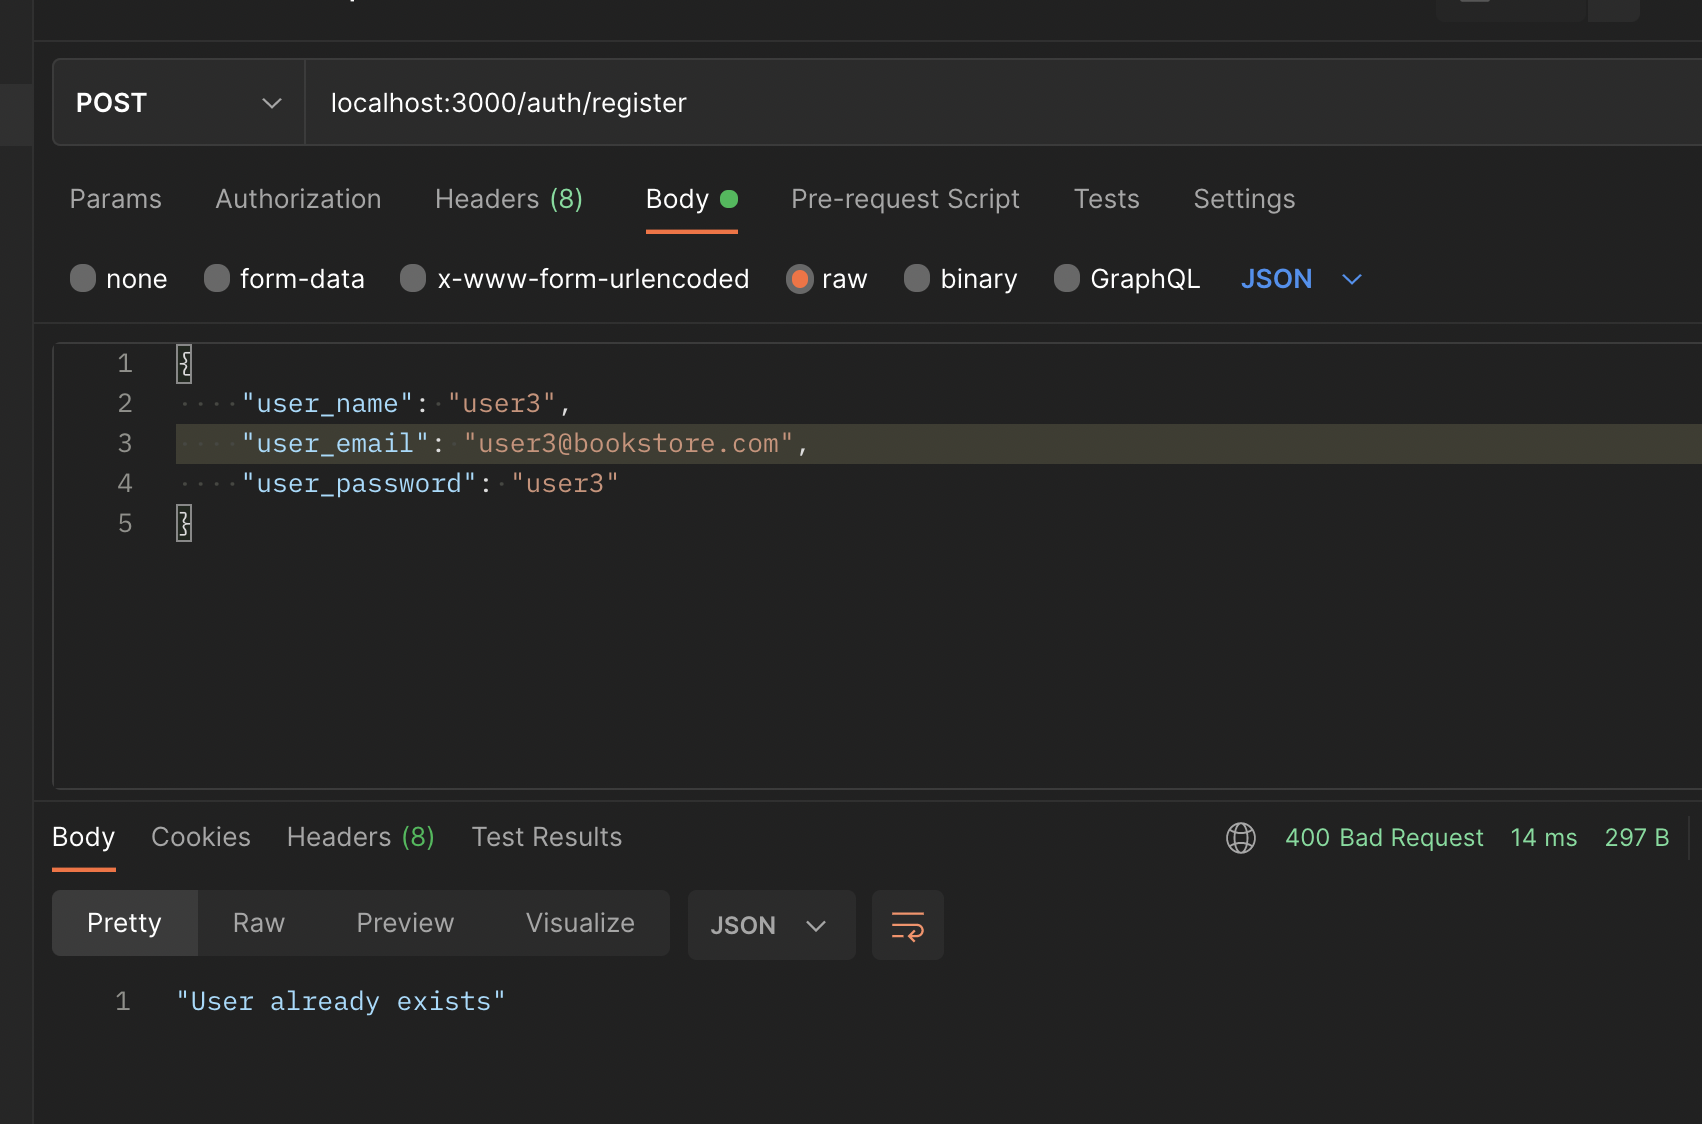This screenshot has height=1124, width=1702.
Task: Open the response Cookies tab
Action: point(201,837)
